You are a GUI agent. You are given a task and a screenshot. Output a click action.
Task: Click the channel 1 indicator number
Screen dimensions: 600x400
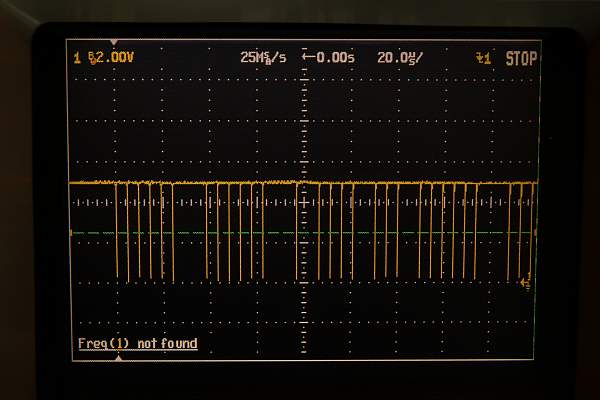pyautogui.click(x=76, y=58)
